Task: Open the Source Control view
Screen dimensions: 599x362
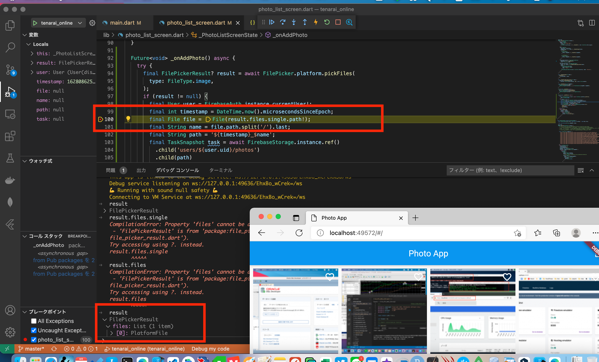Action: 10,70
